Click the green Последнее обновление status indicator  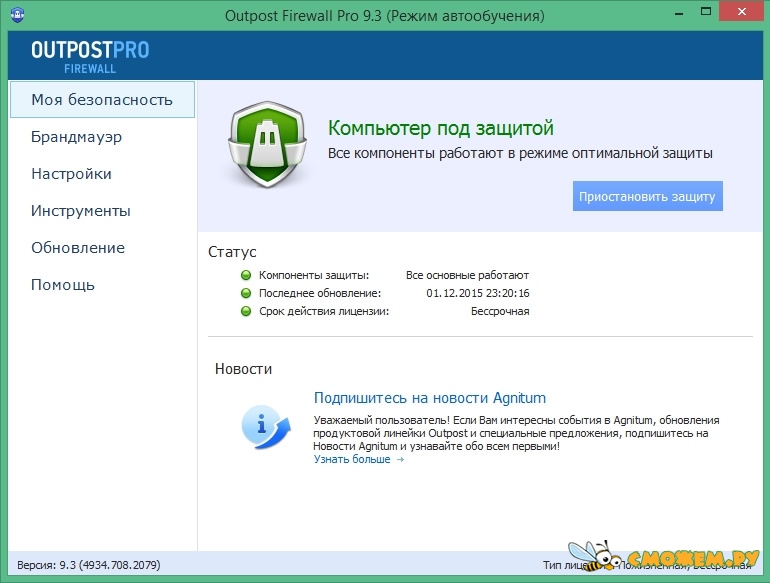click(246, 293)
